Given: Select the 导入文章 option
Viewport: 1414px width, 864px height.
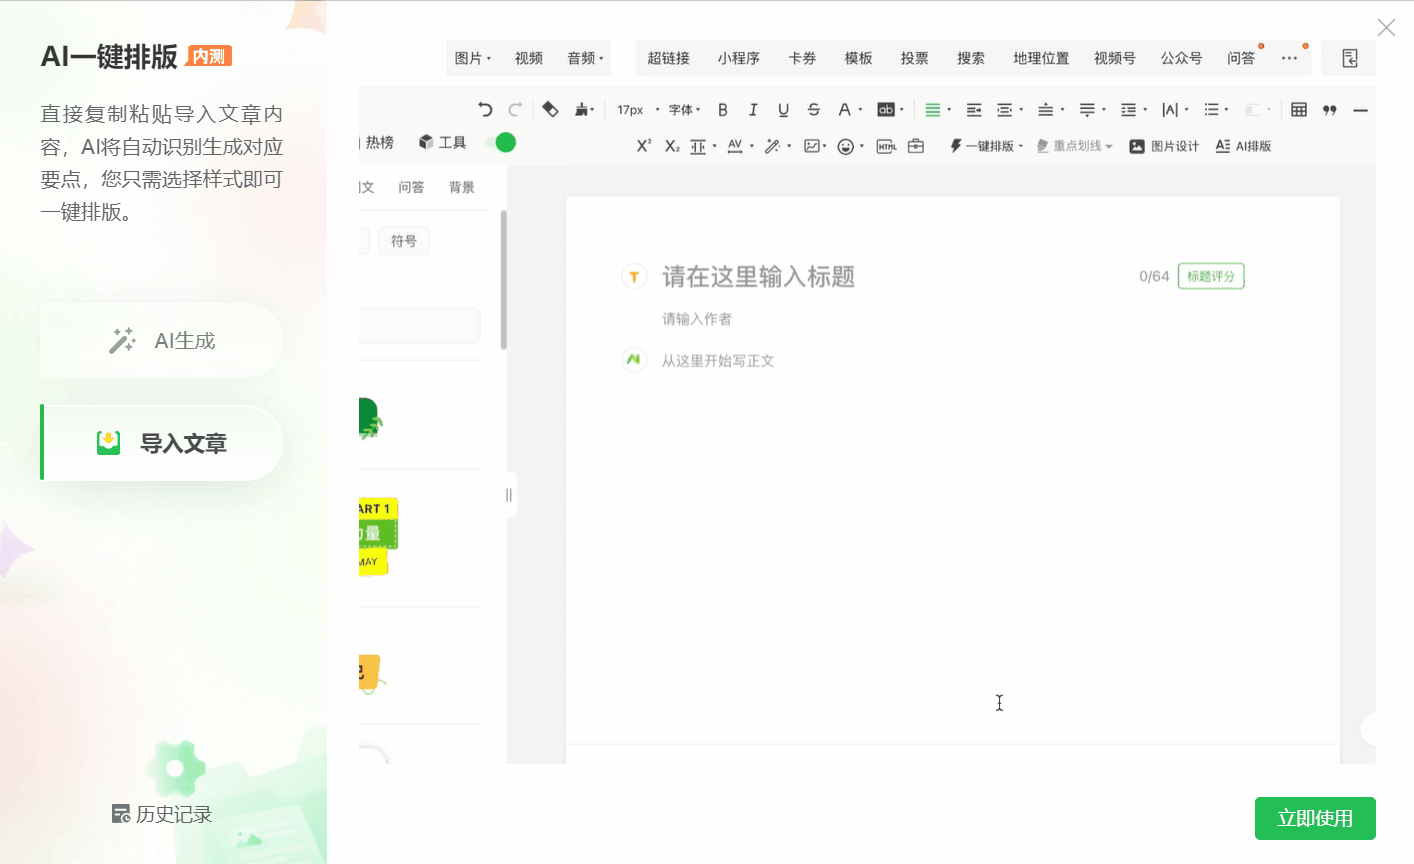Looking at the screenshot, I should tap(161, 442).
